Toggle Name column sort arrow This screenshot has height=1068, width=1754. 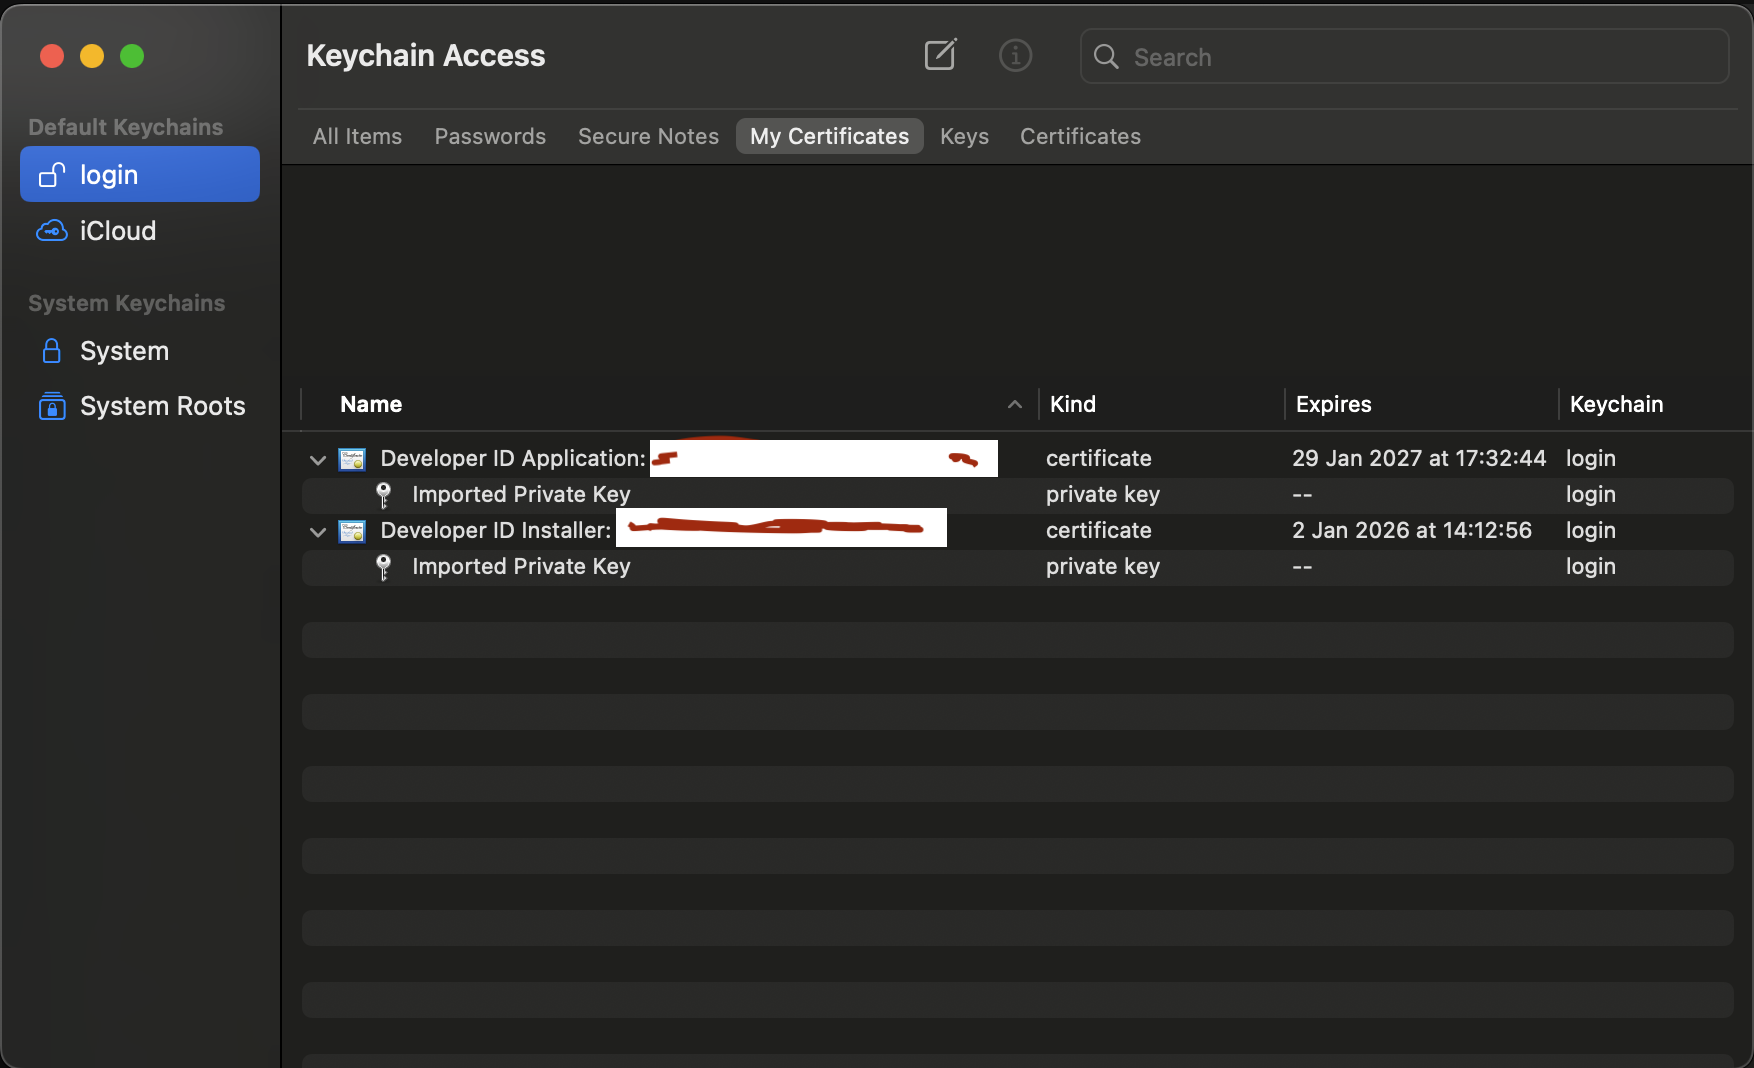tap(1015, 404)
